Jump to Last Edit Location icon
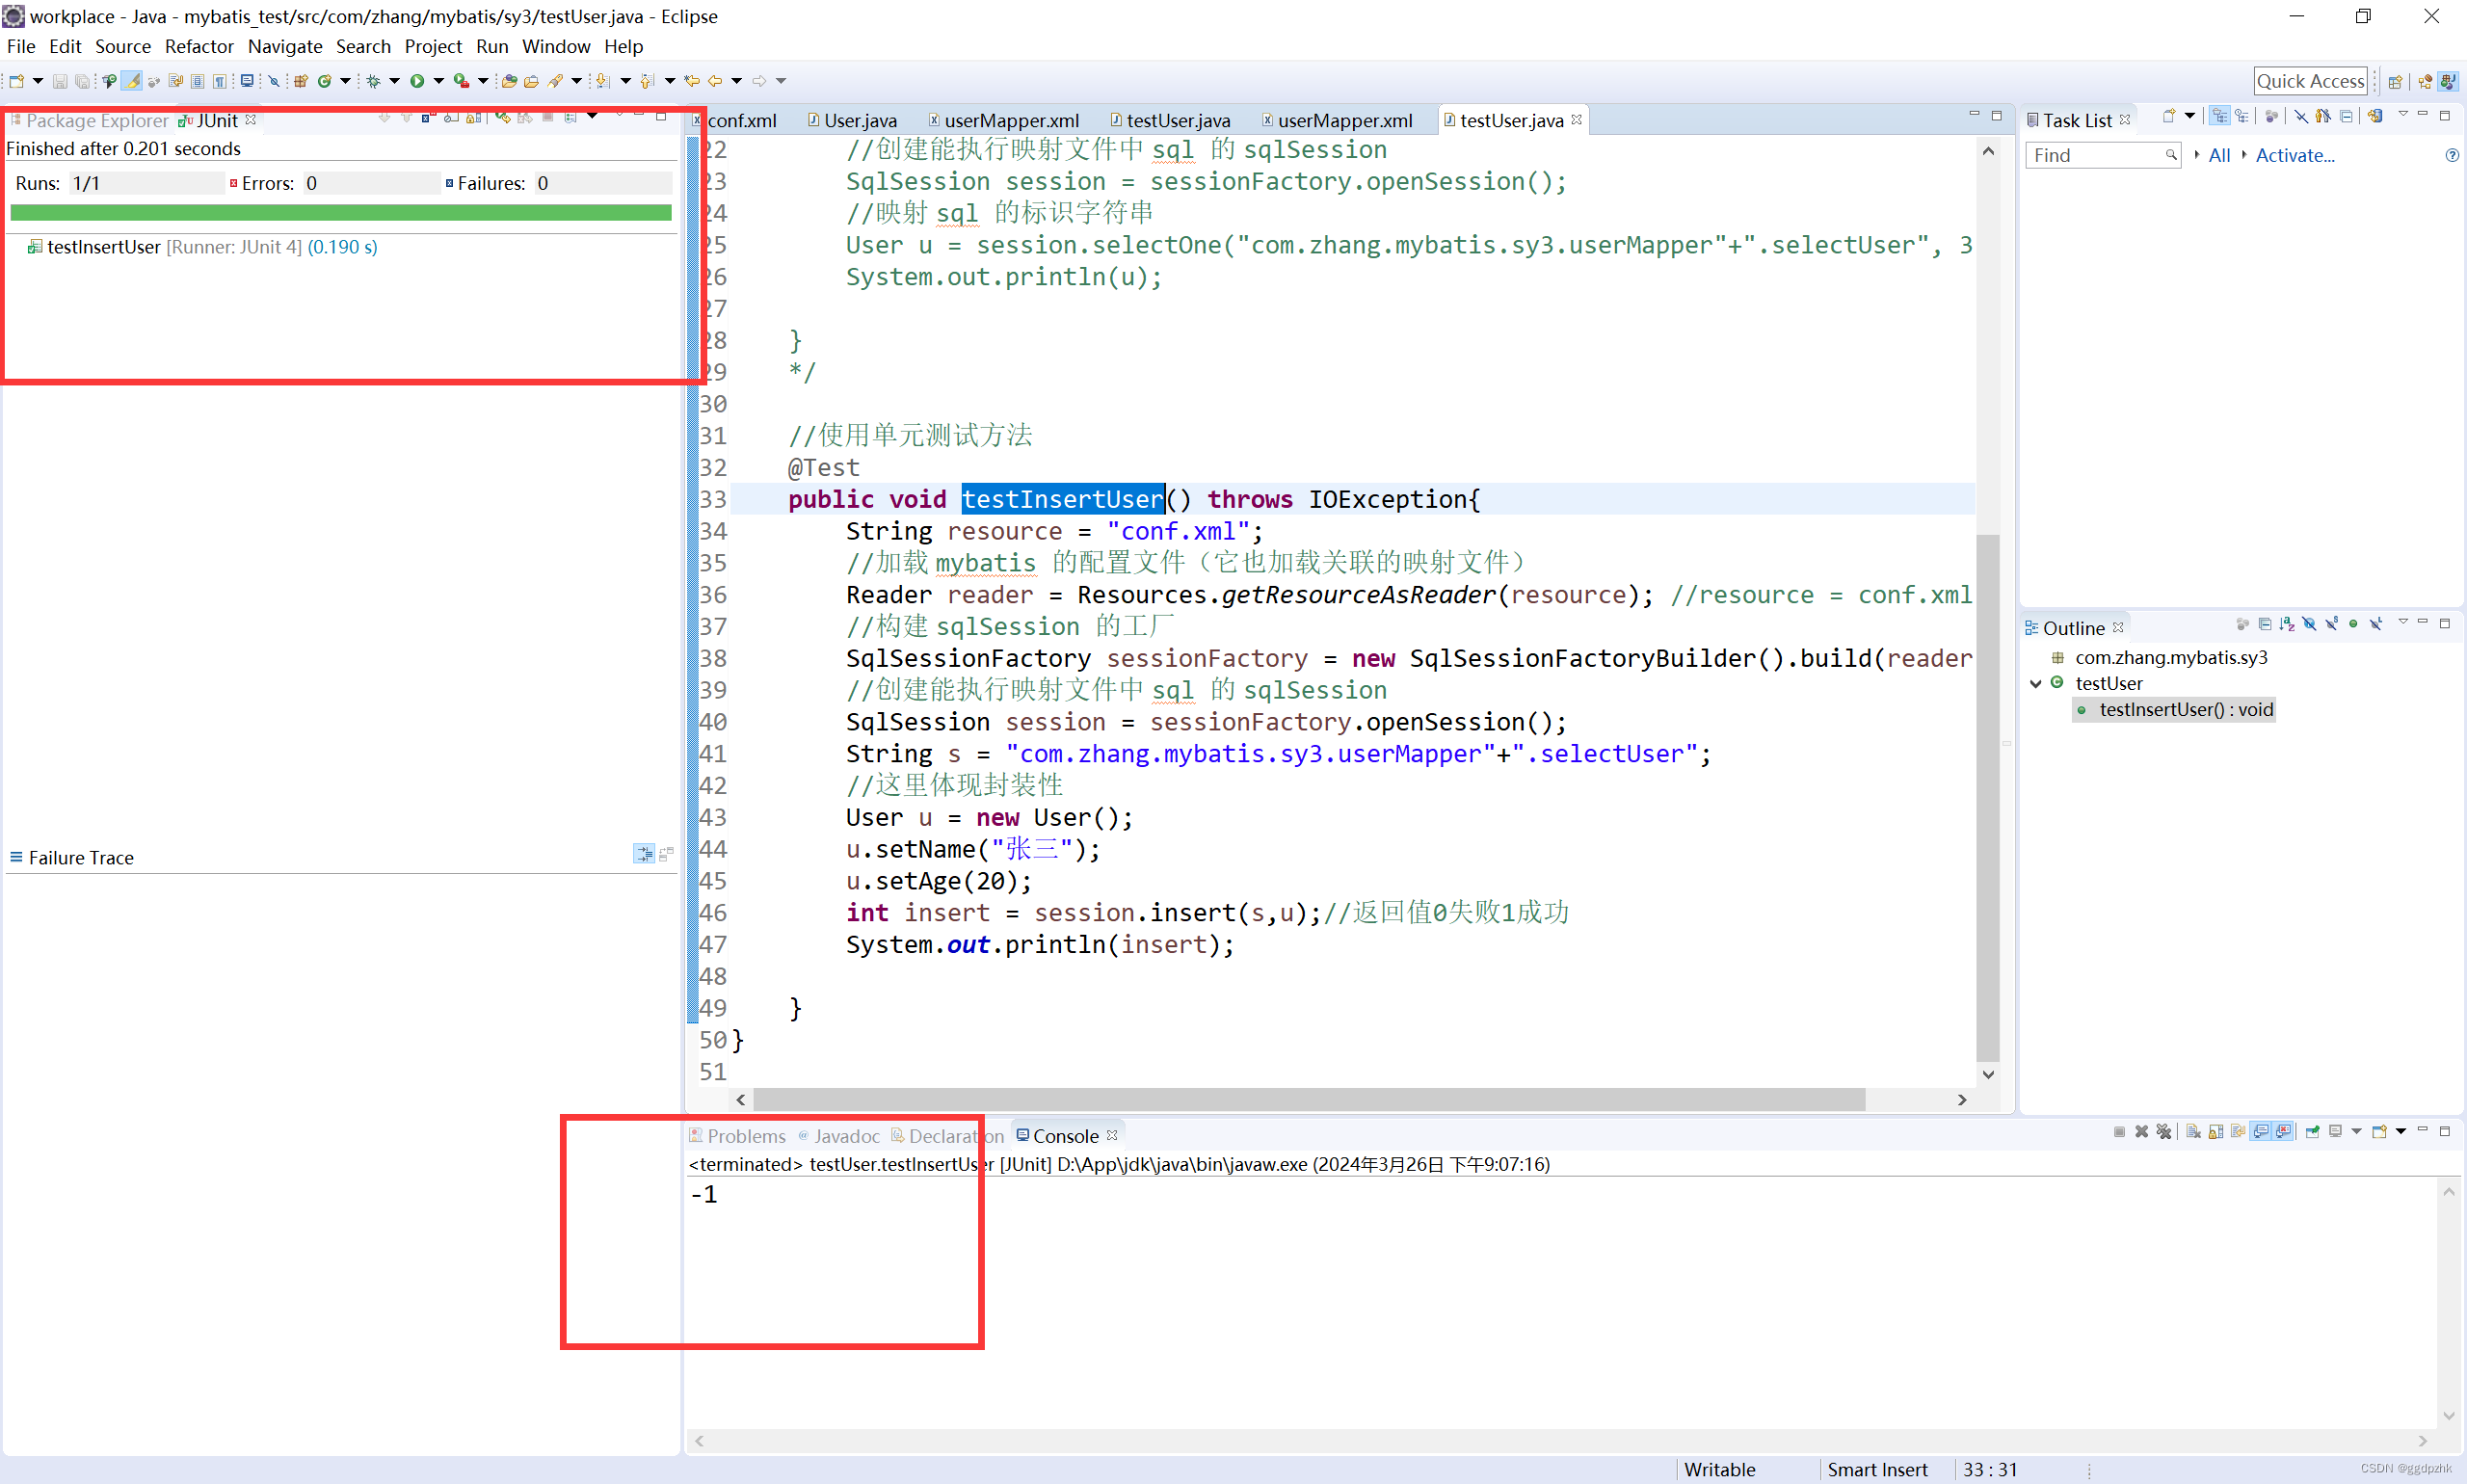The height and width of the screenshot is (1484, 2467). tap(692, 81)
